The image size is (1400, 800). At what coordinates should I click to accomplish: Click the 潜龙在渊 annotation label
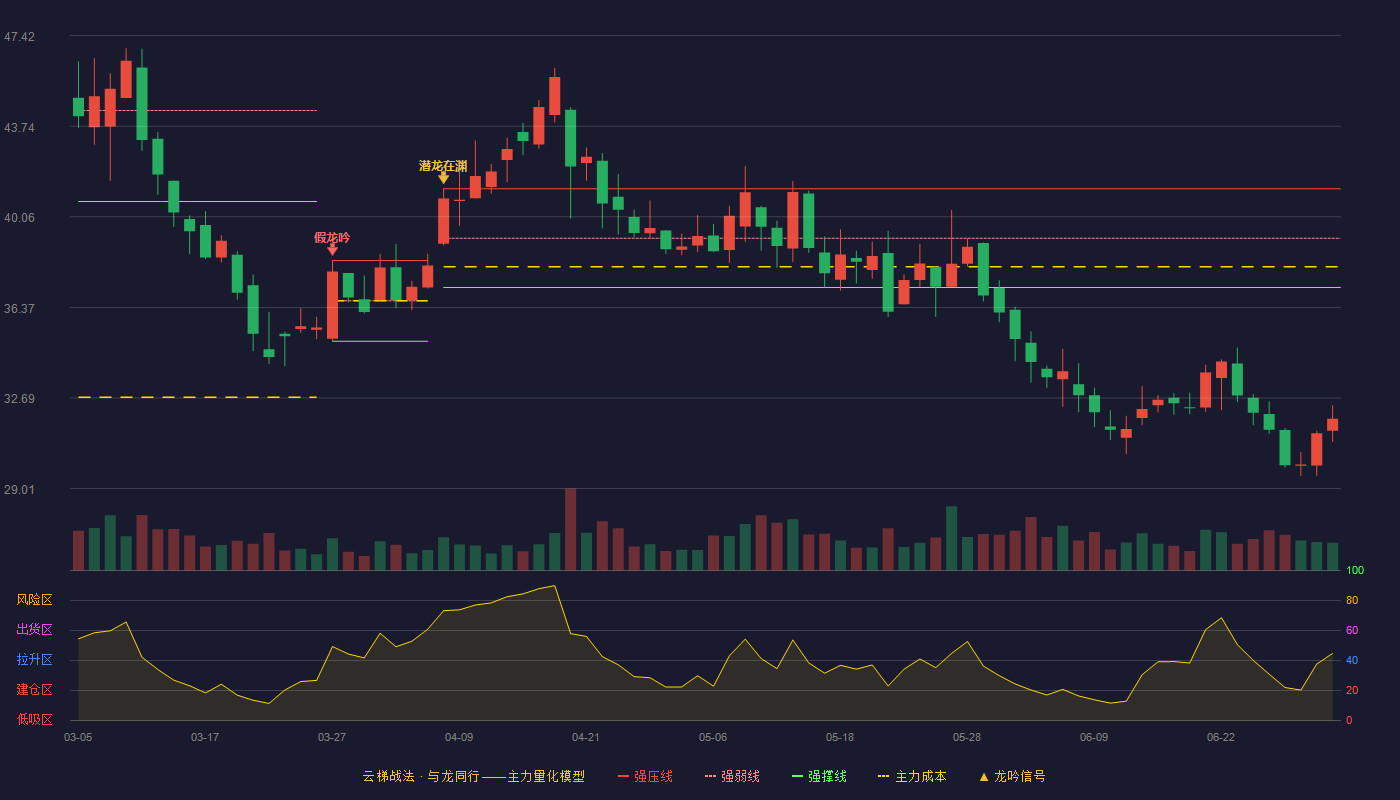coord(443,166)
